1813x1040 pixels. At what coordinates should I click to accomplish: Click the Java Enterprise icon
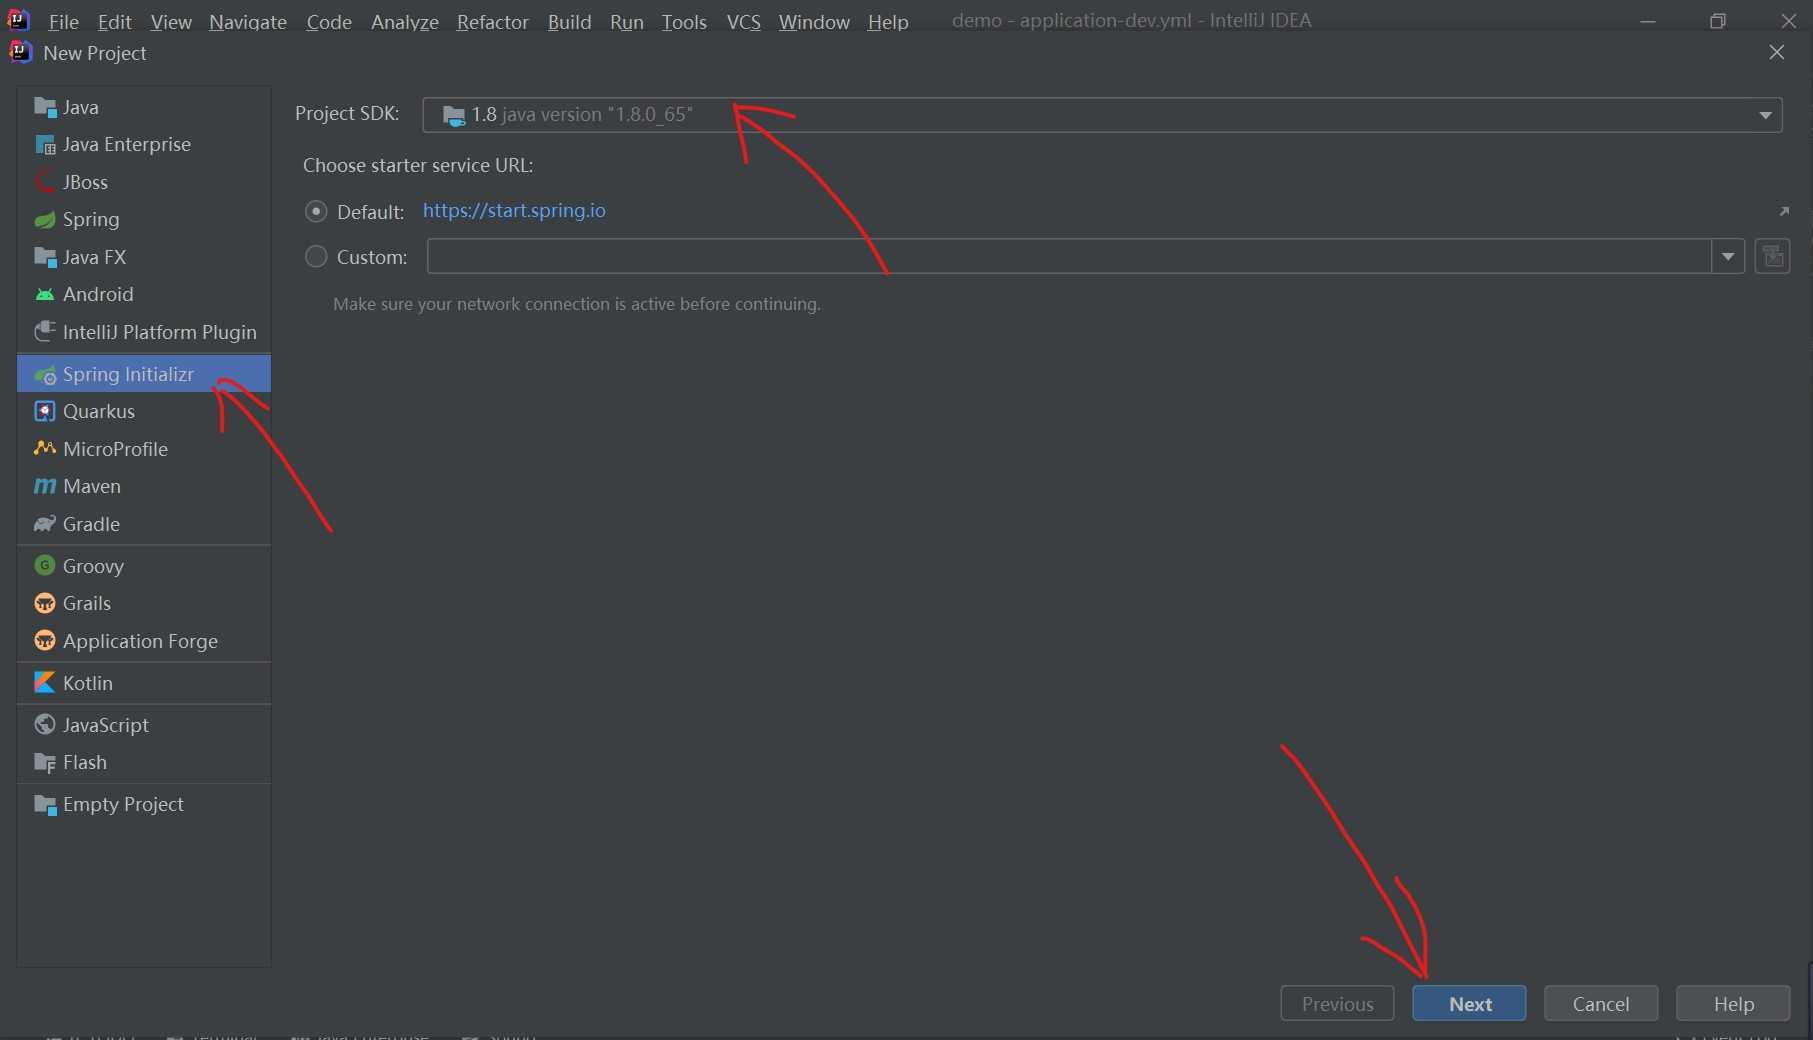point(45,145)
